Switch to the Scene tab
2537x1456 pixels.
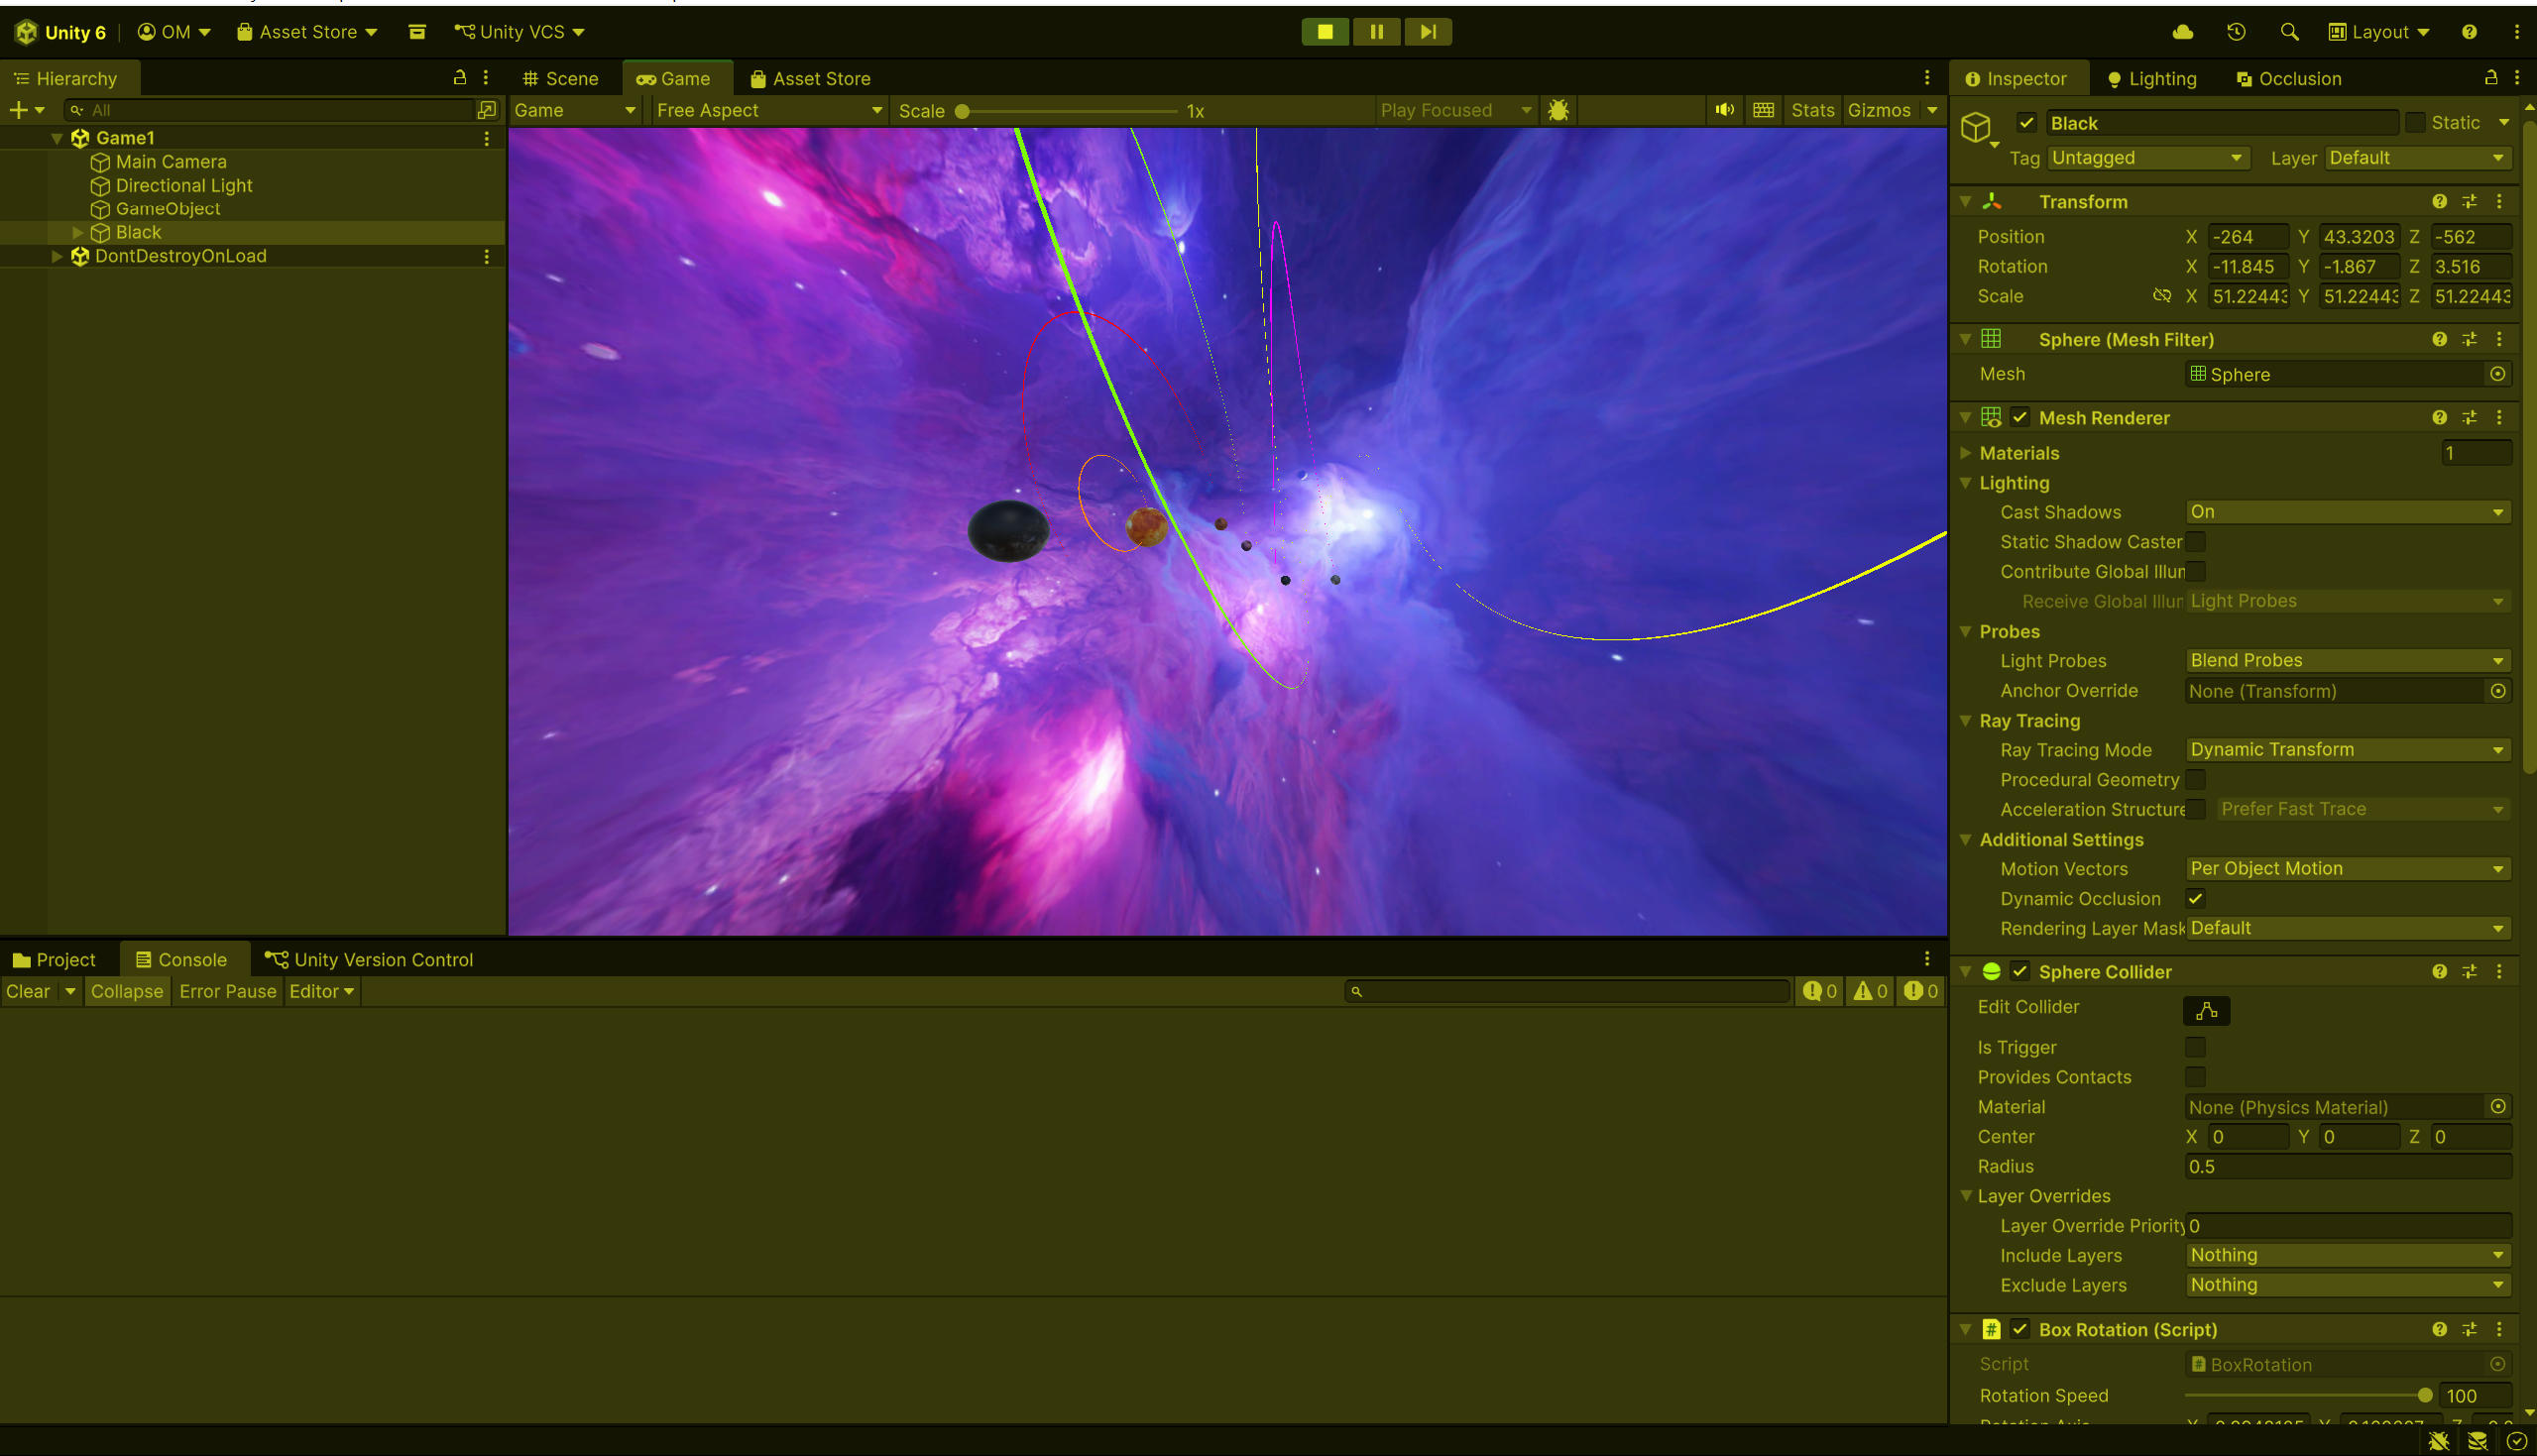point(560,79)
